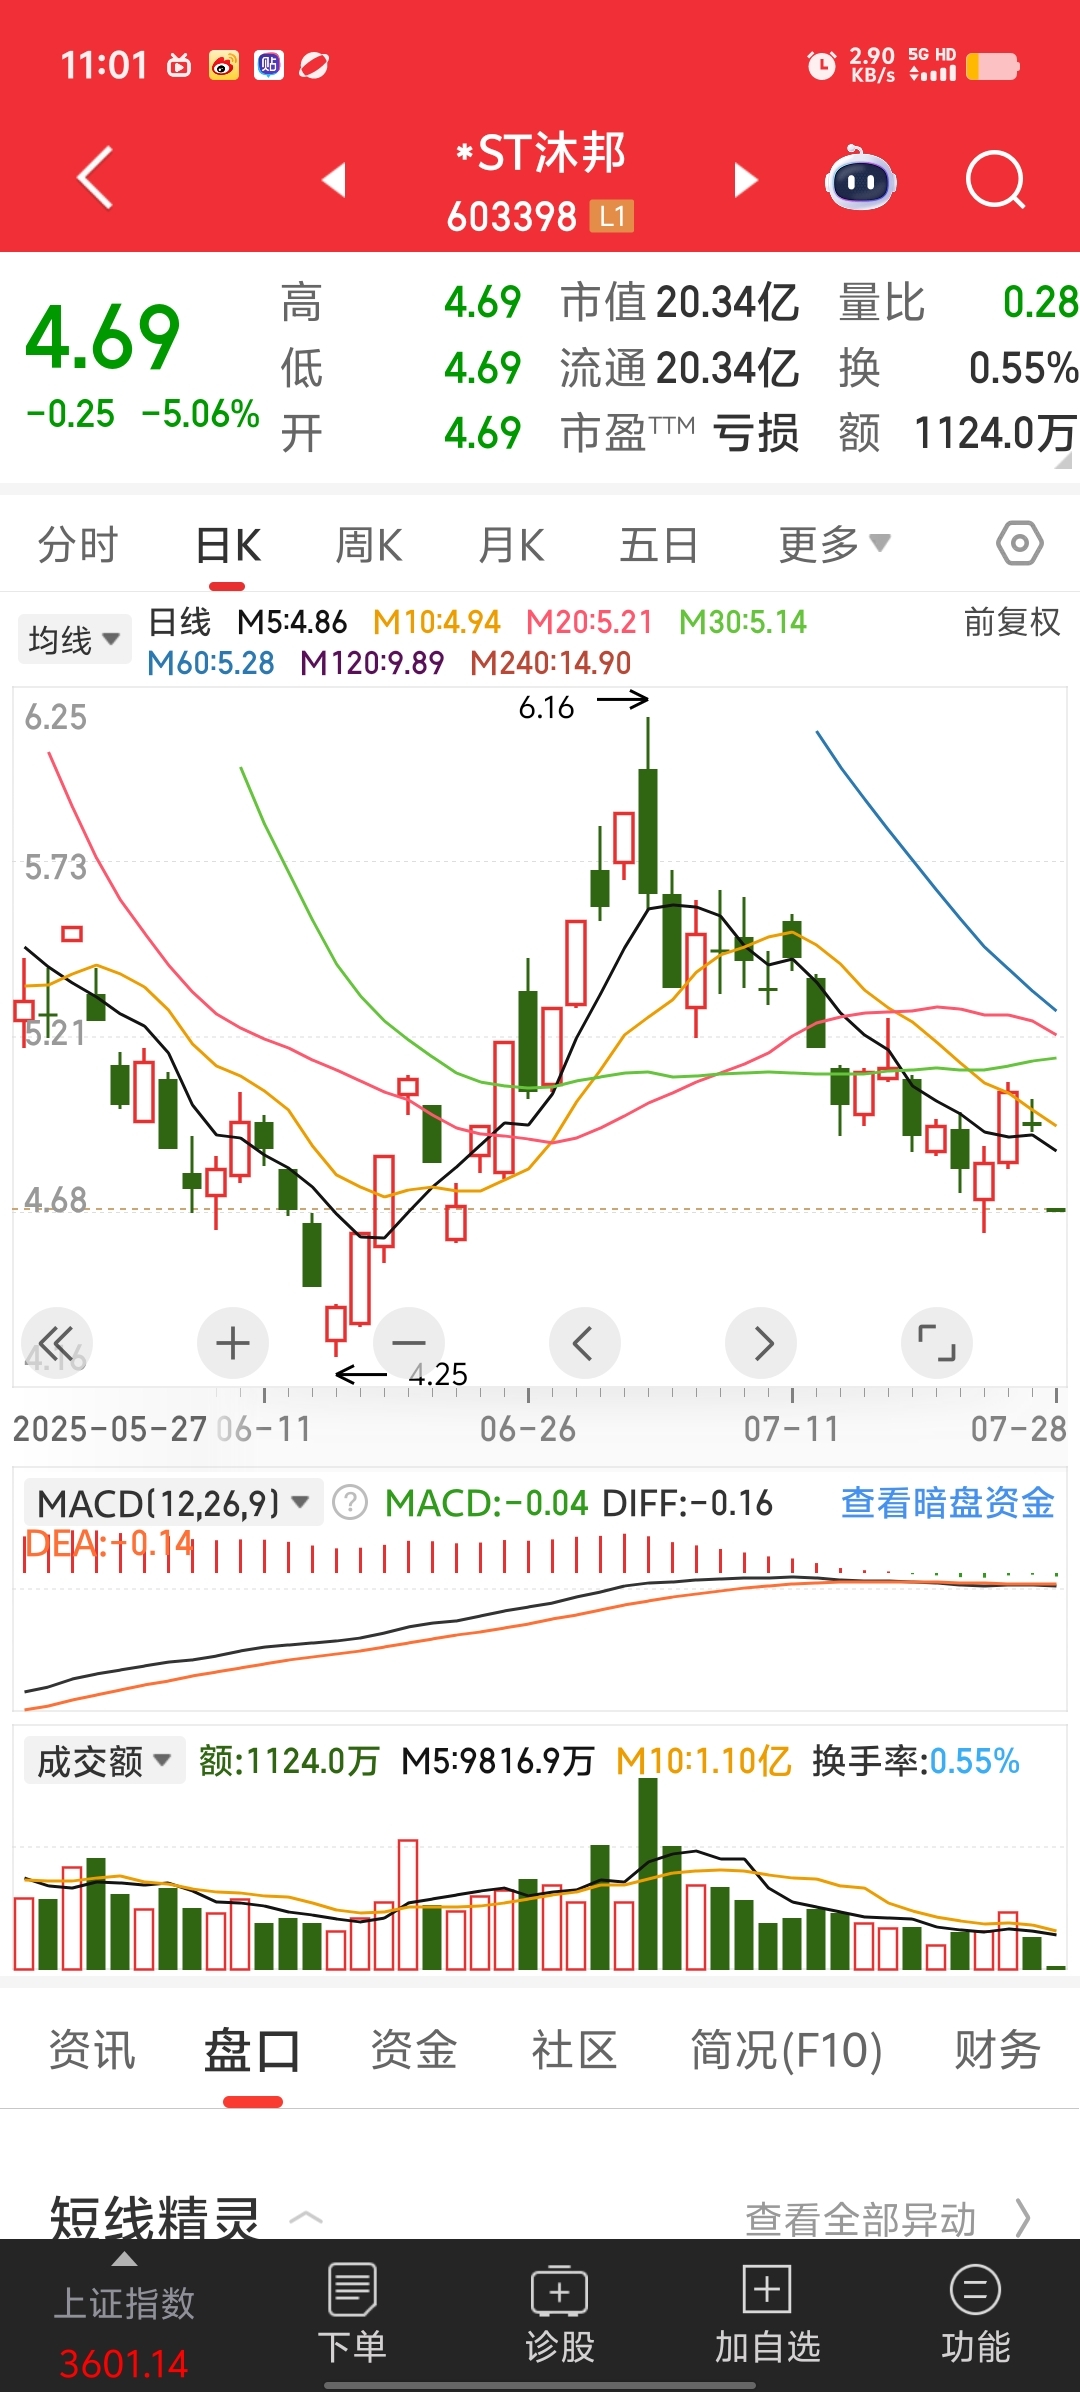Tap 加自选 add to watchlist
1080x2392 pixels.
[767, 2313]
